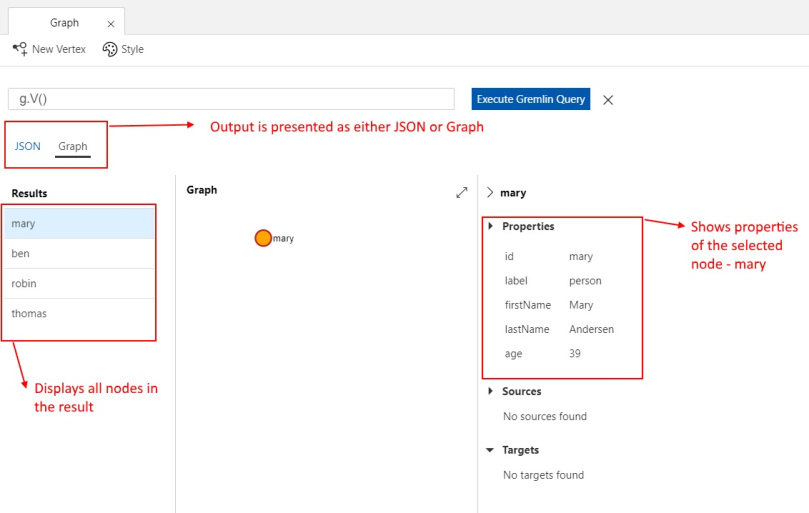Choose robin from the Results list

80,284
